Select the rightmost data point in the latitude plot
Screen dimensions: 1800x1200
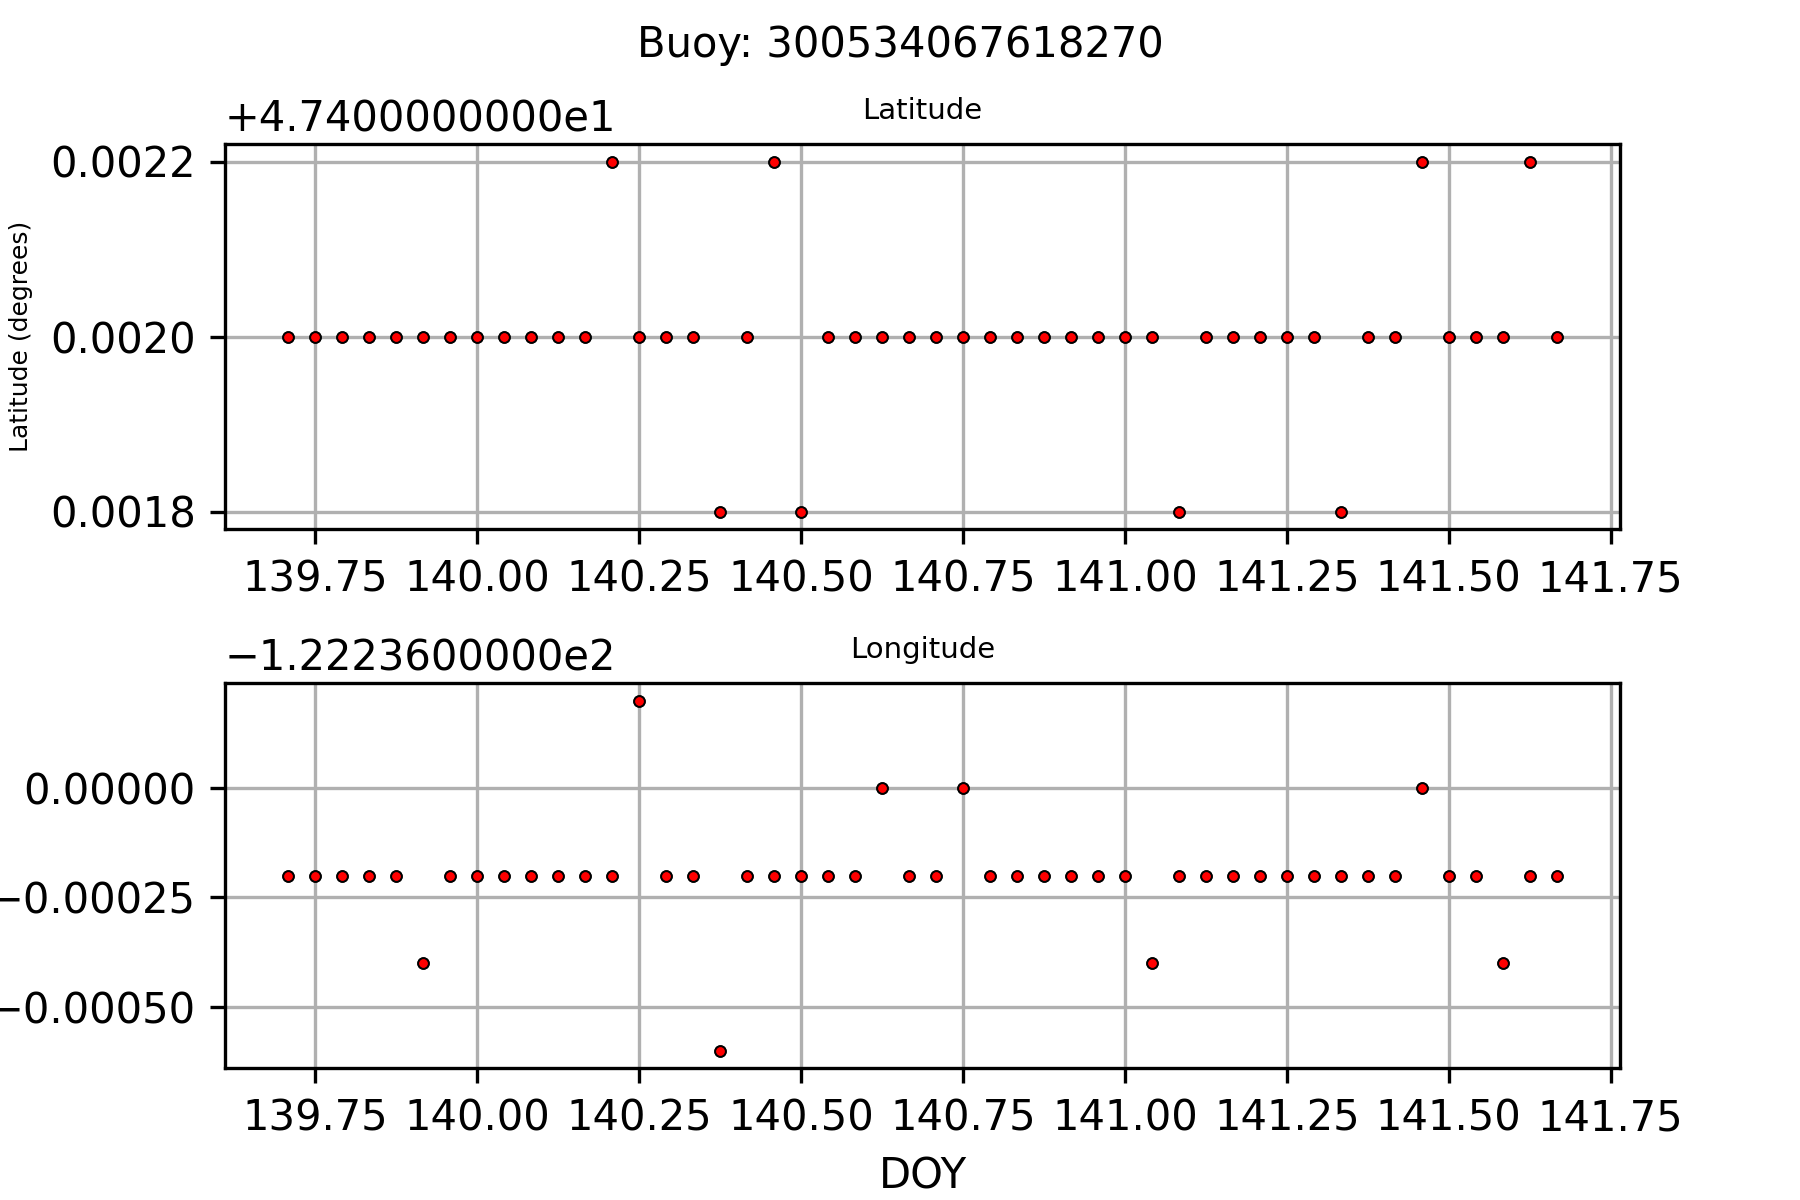(x=1557, y=337)
